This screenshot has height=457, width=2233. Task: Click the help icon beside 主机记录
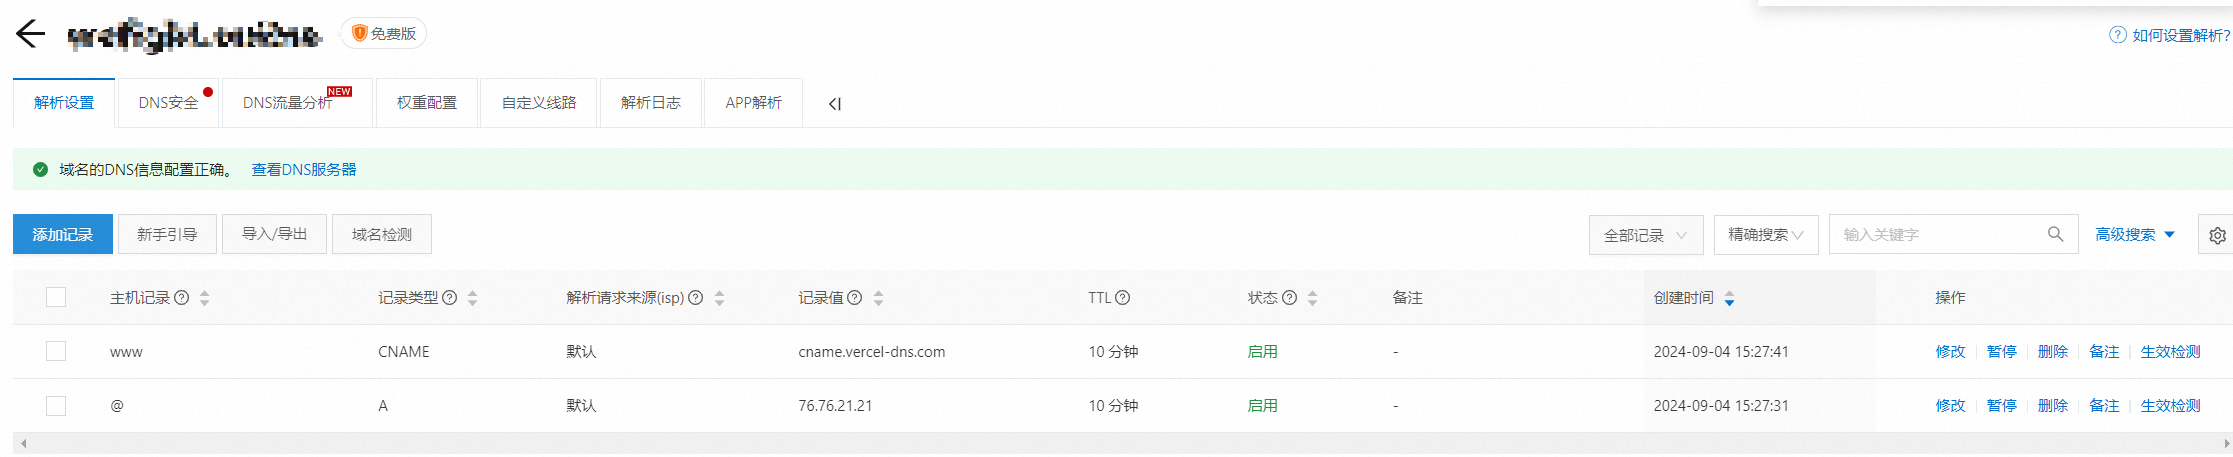click(181, 298)
